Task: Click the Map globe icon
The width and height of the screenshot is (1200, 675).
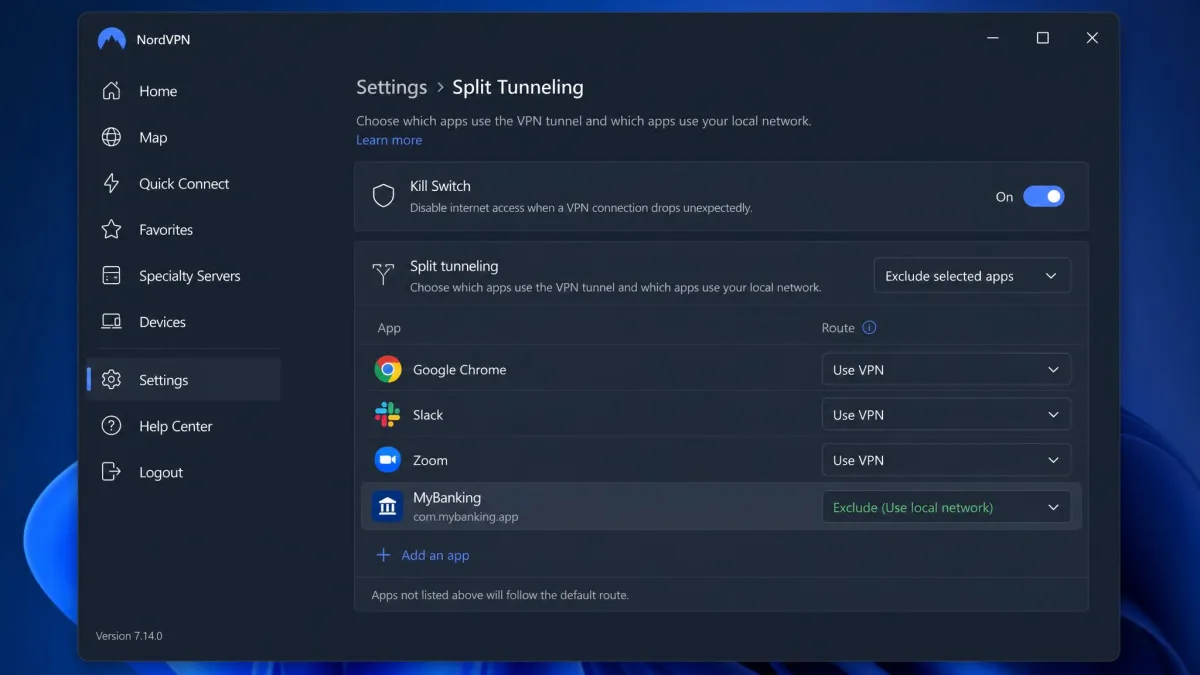Action: (111, 137)
